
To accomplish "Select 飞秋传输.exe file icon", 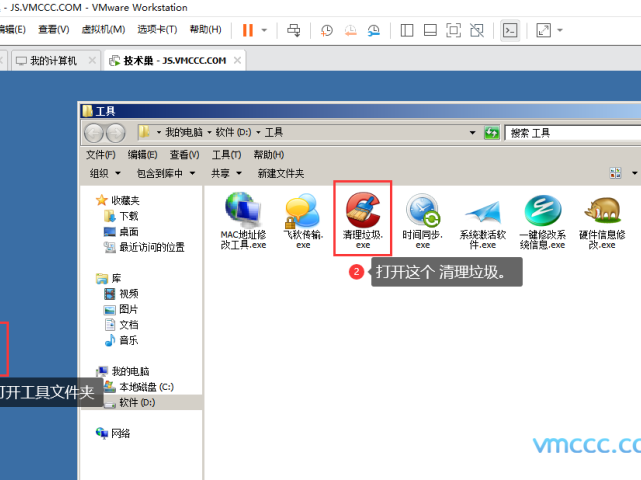I will pos(303,221).
